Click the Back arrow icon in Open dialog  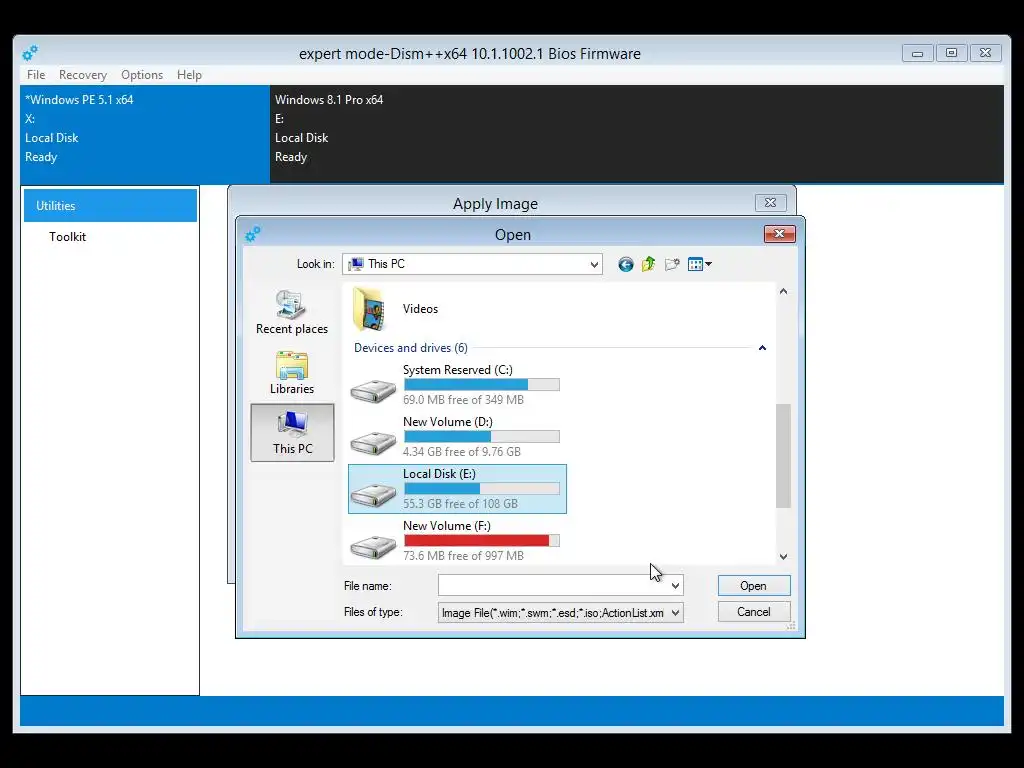coord(626,264)
